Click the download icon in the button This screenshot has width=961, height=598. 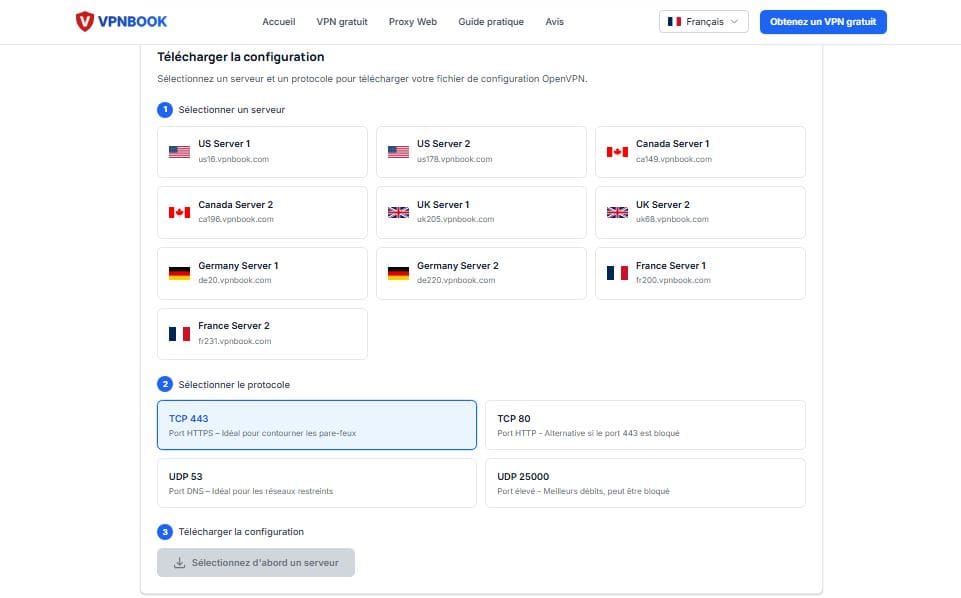180,562
